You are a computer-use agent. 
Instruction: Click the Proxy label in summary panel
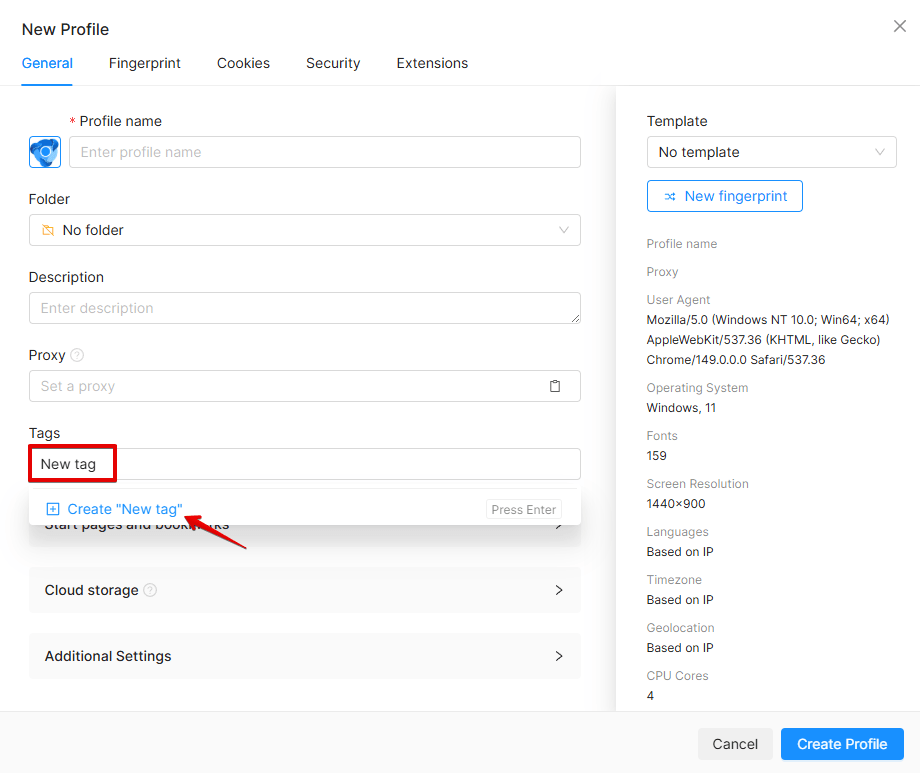pos(662,272)
